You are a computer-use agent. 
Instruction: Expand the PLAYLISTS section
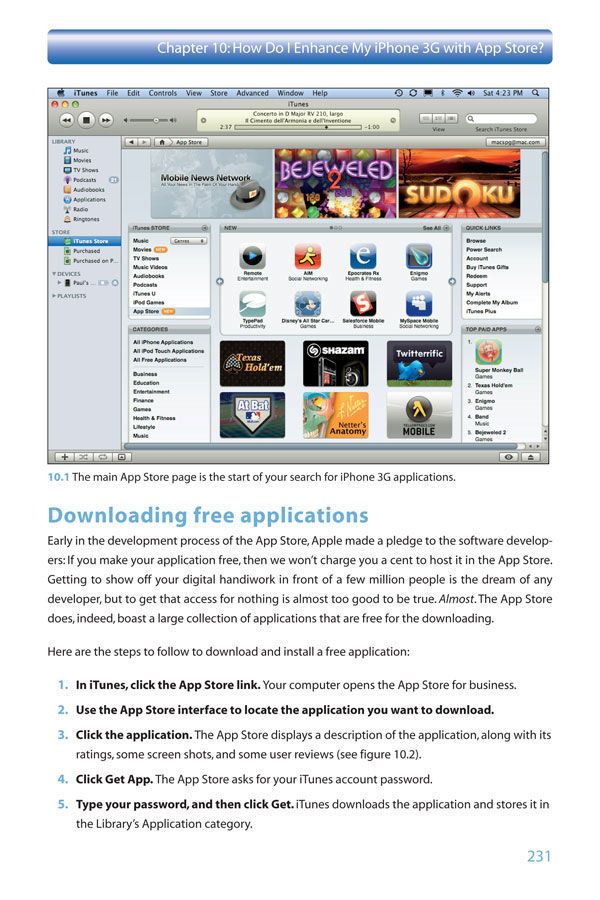coord(54,296)
